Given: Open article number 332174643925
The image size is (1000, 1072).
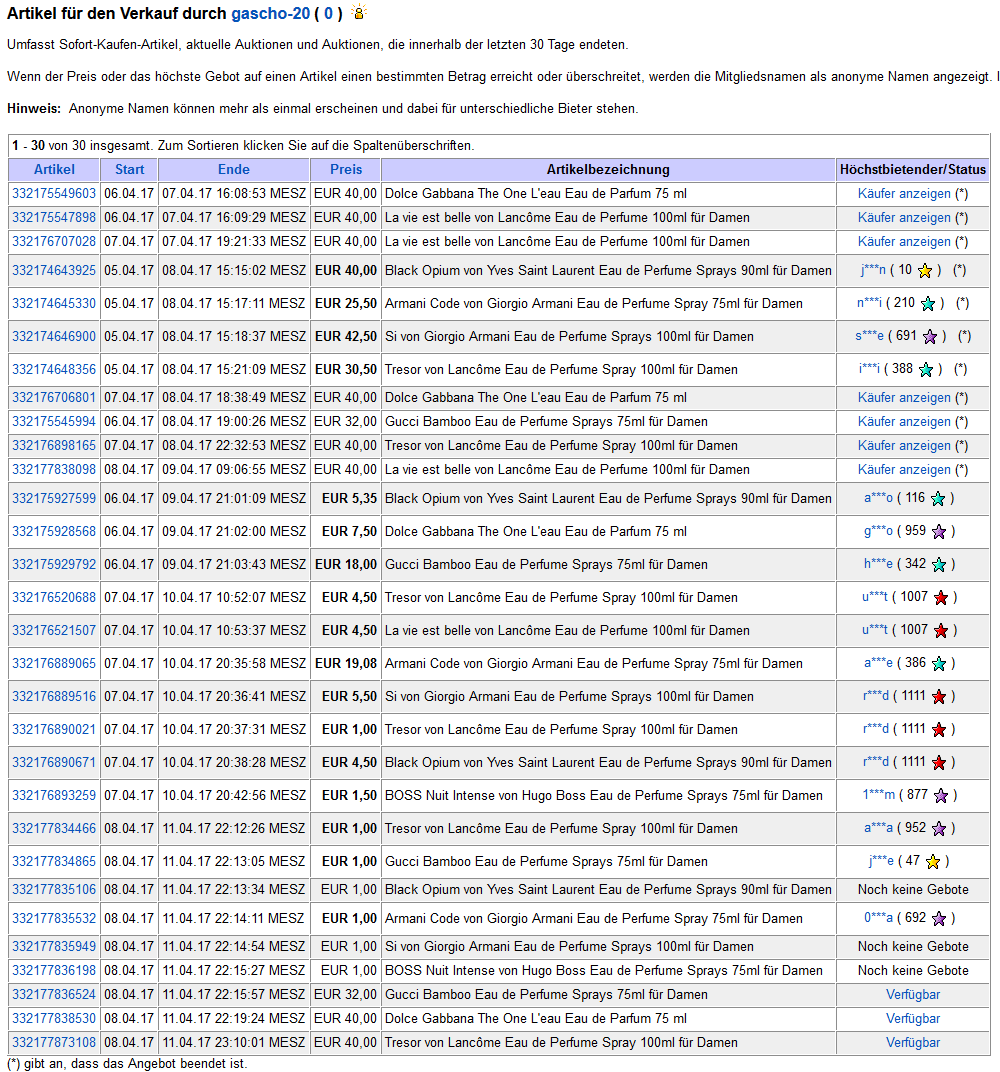Looking at the screenshot, I should point(54,271).
